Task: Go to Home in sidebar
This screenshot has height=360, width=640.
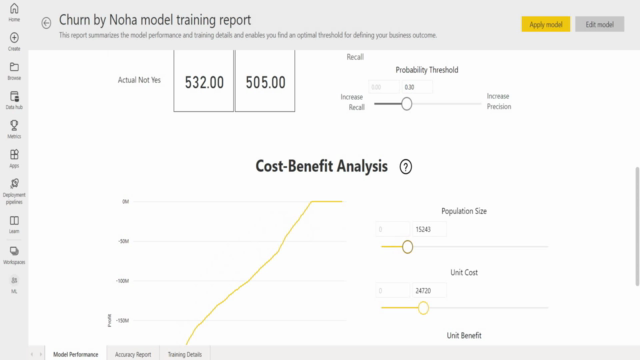Action: click(14, 12)
